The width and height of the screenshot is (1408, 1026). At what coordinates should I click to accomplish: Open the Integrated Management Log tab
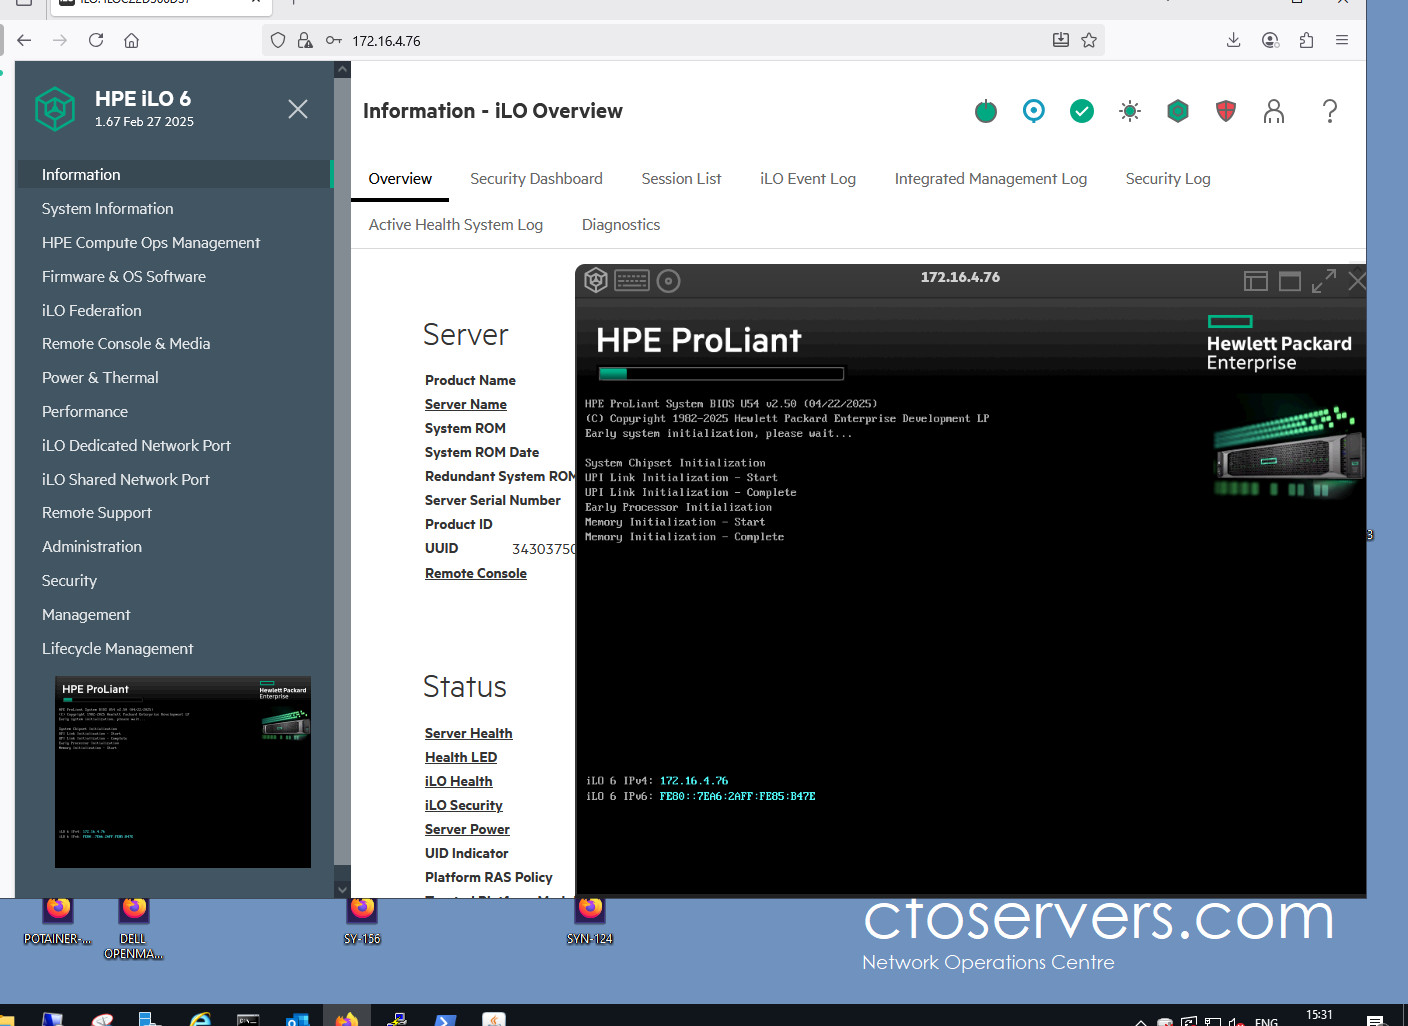[x=990, y=179]
